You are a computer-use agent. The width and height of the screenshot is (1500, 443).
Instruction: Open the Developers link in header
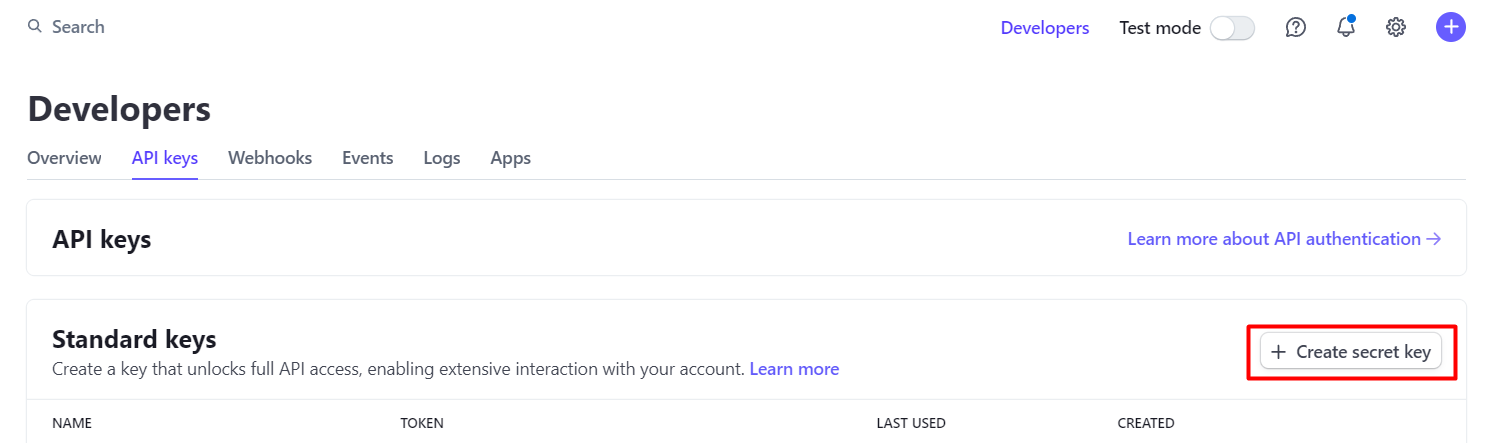(x=1045, y=28)
